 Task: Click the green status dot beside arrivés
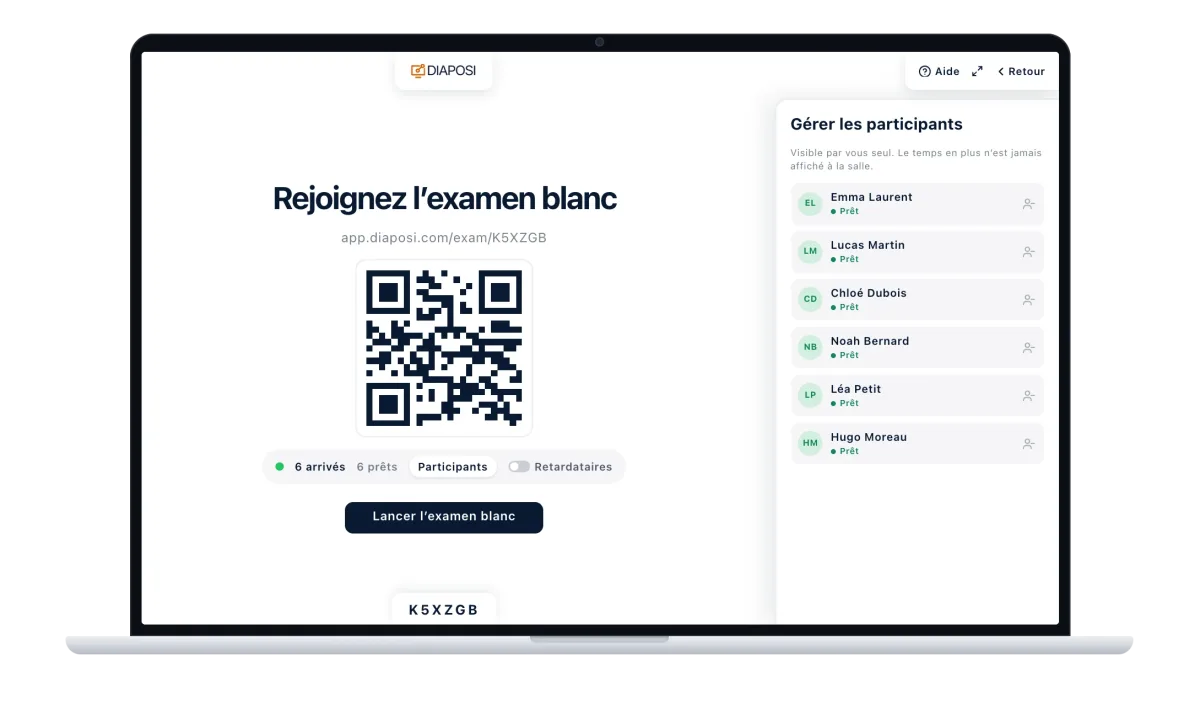point(280,467)
